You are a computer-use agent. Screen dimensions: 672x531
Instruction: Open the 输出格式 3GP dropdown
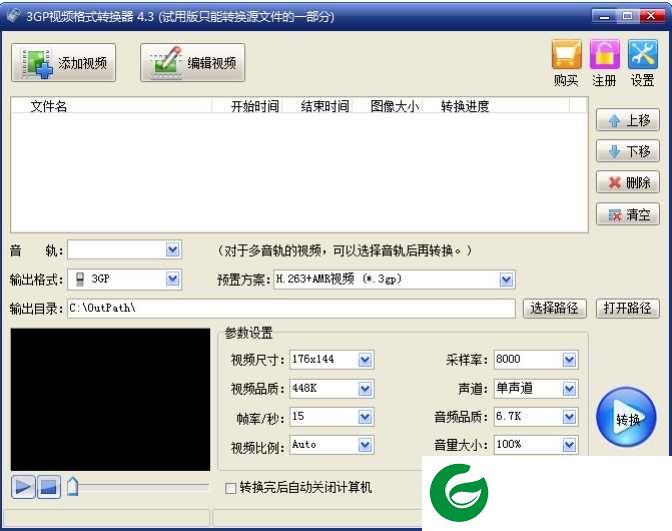172,279
